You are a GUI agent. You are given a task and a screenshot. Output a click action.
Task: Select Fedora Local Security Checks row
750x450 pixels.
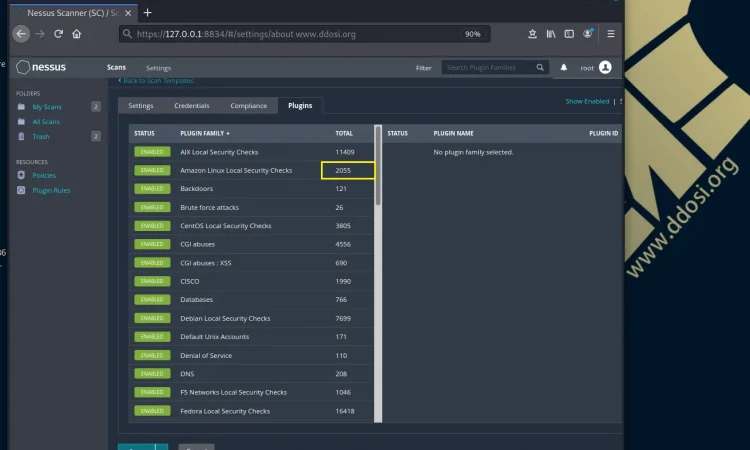[251, 411]
